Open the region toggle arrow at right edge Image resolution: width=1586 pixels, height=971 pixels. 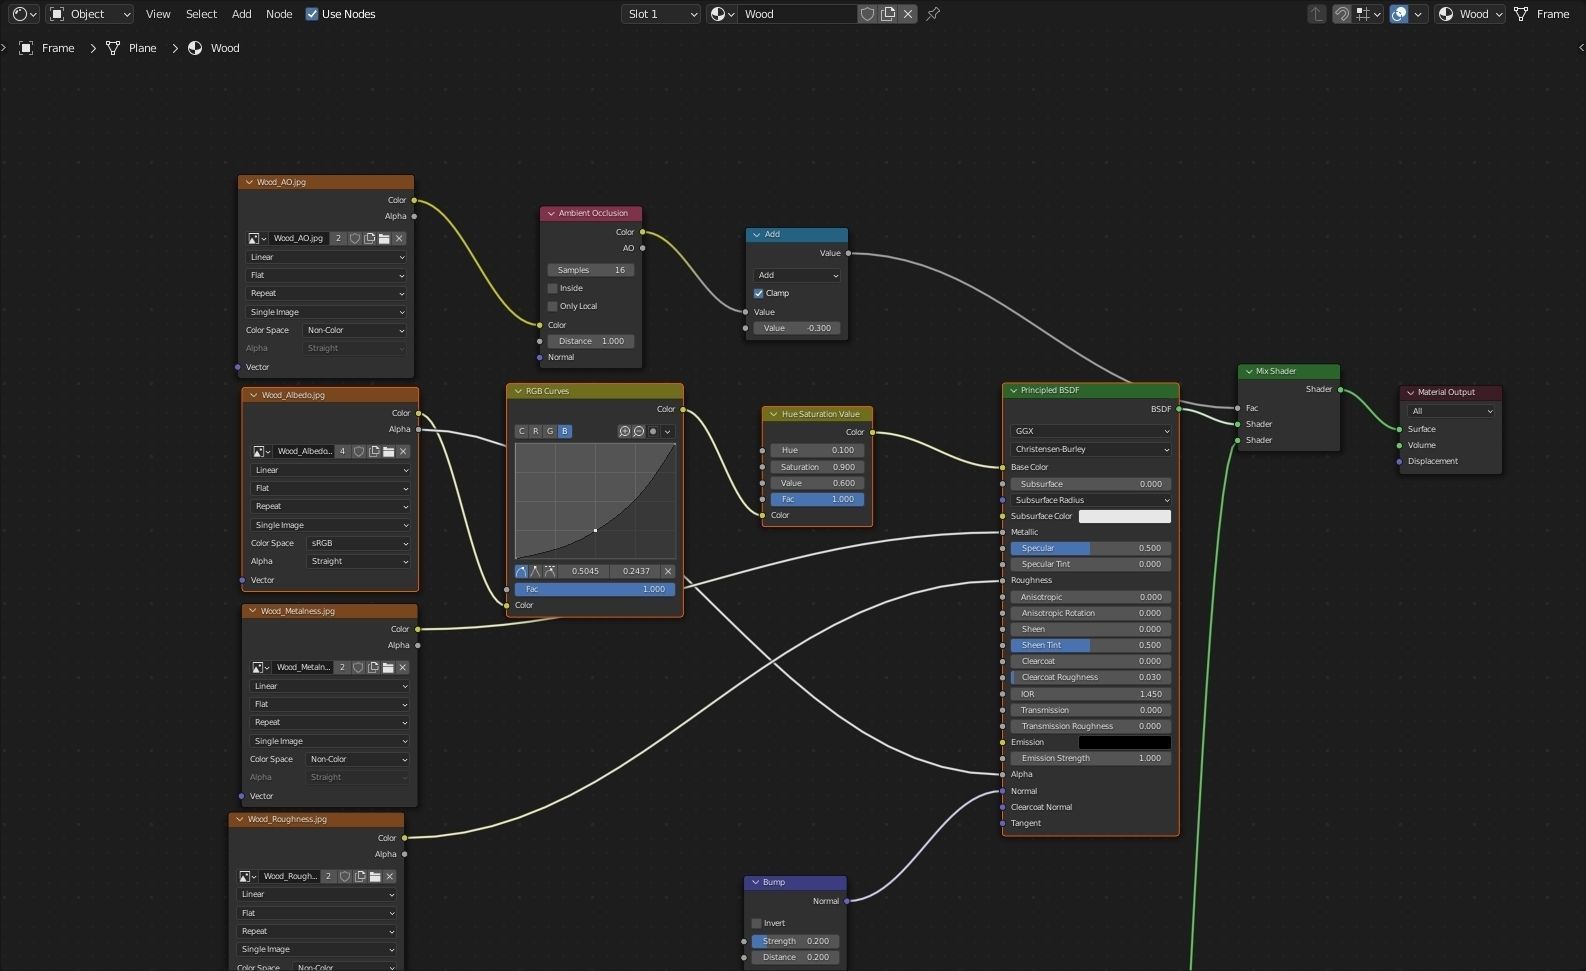[x=1580, y=47]
